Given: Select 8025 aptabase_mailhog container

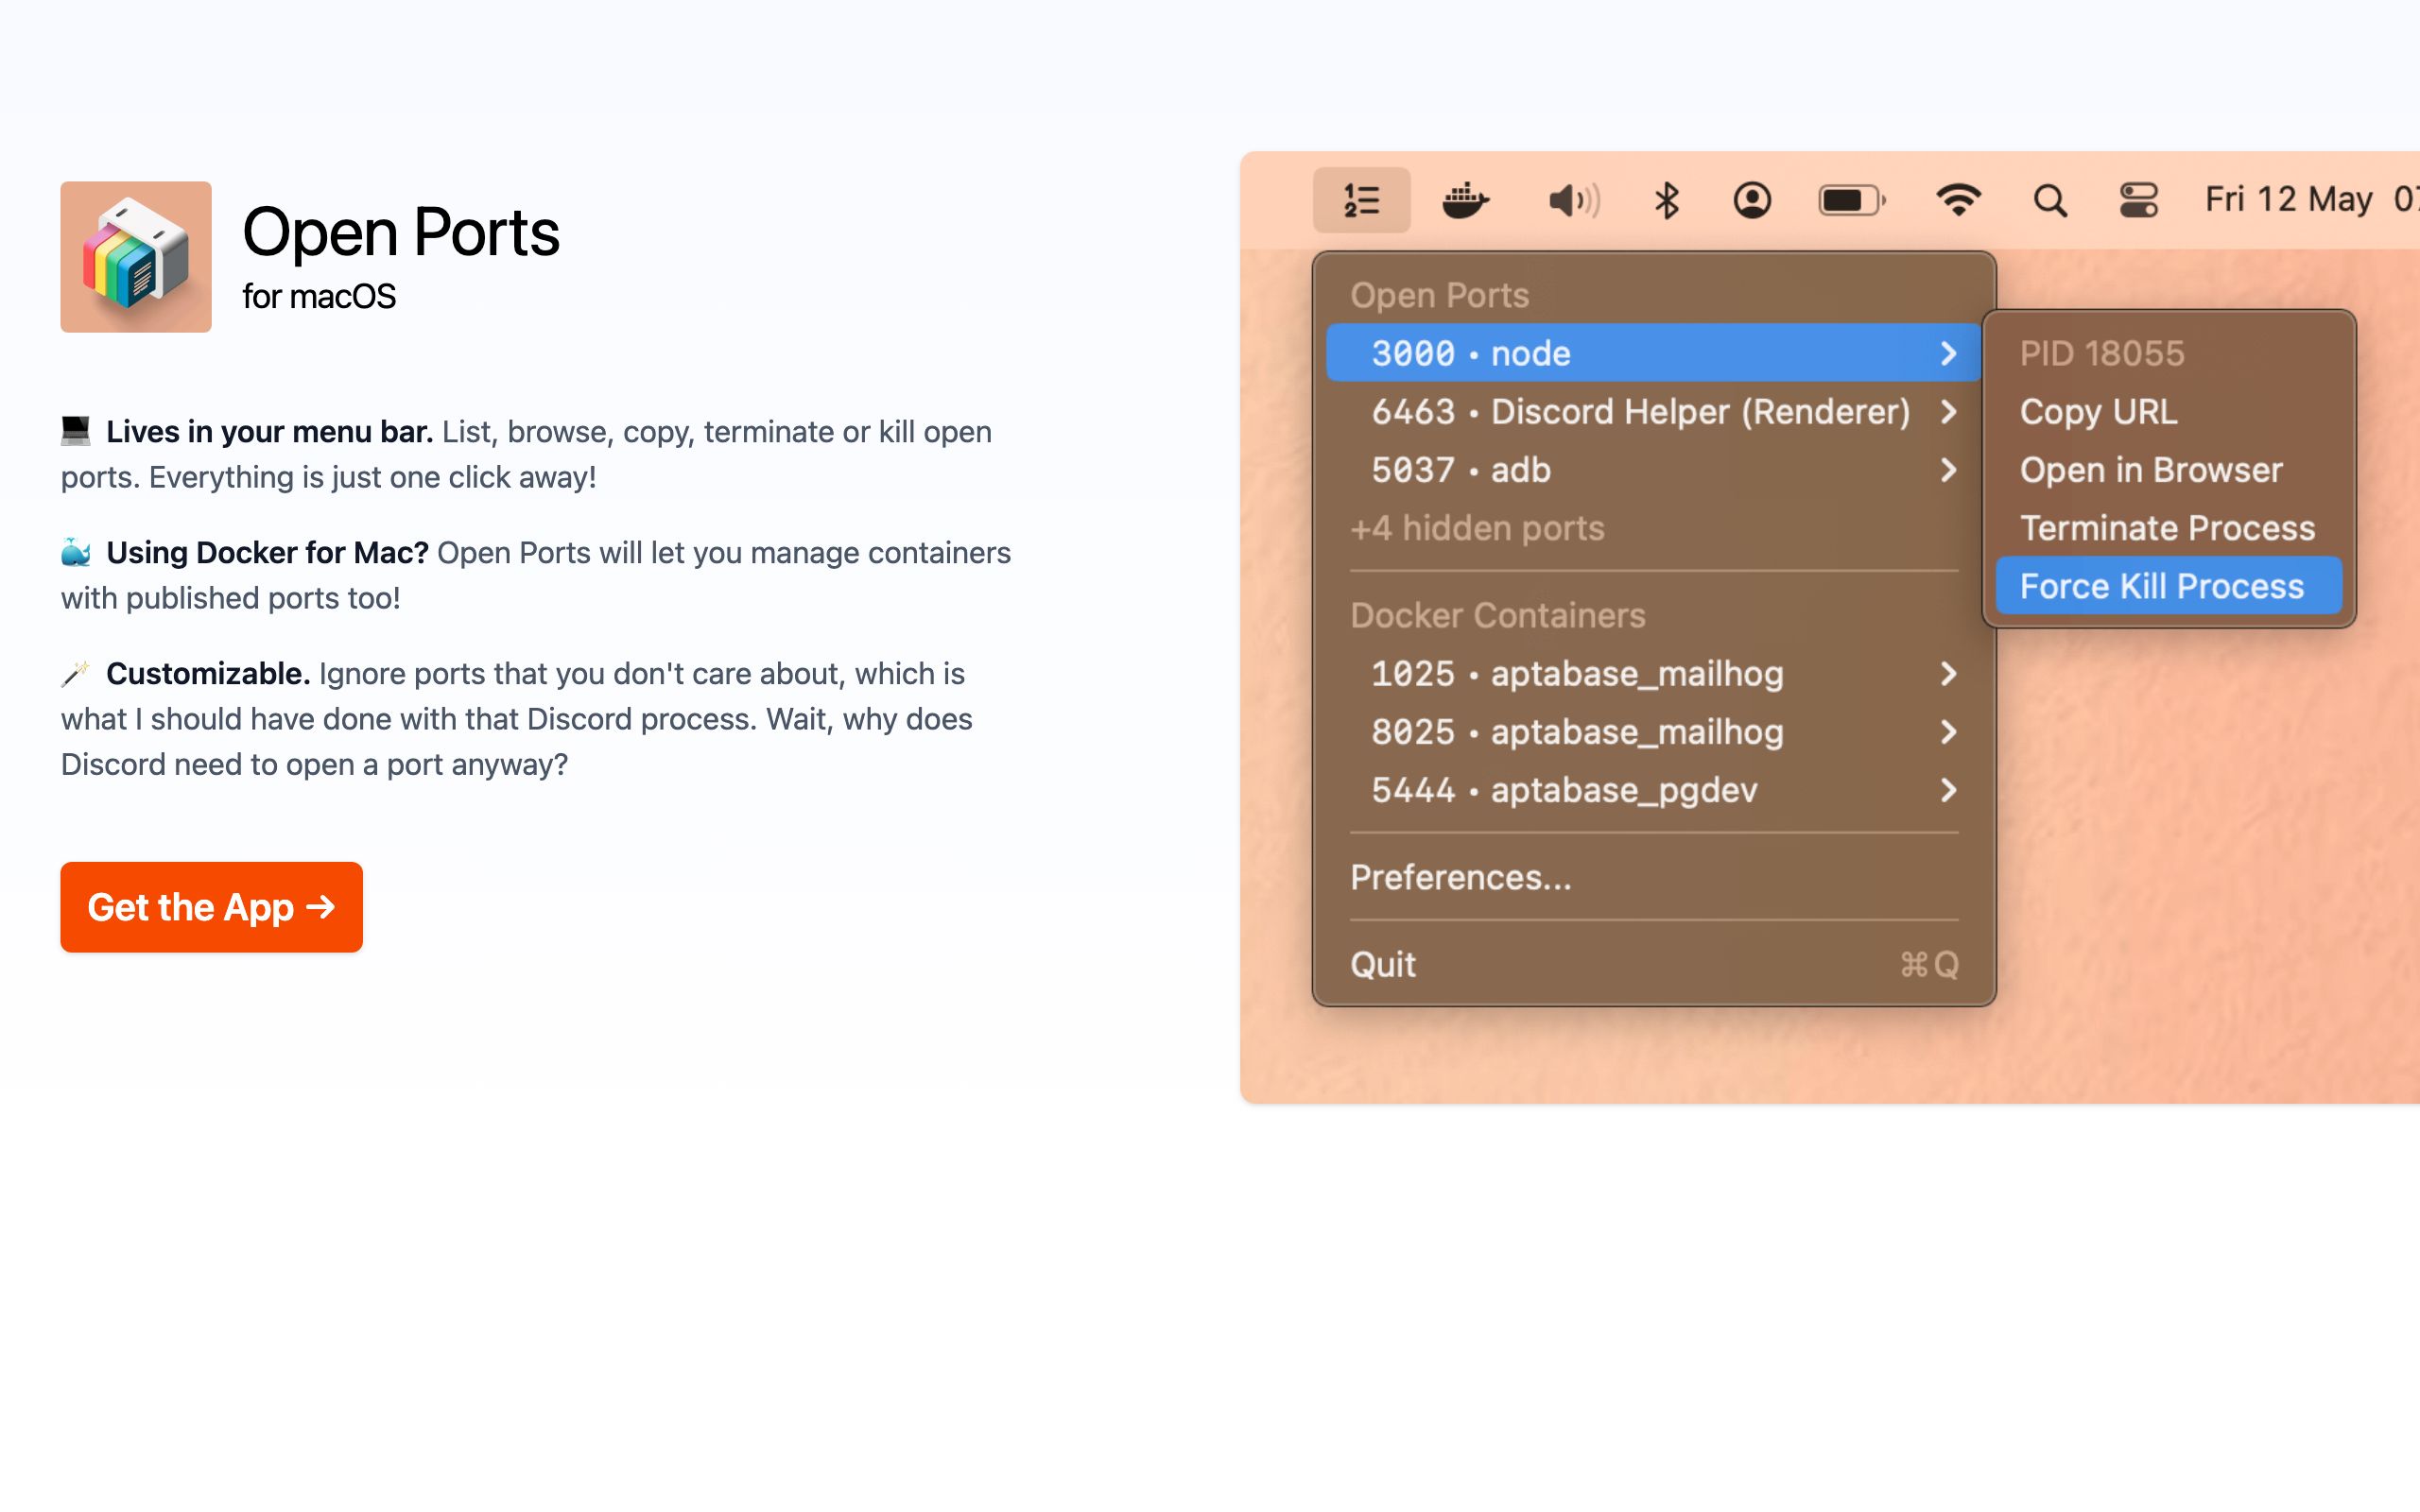Looking at the screenshot, I should pyautogui.click(x=1652, y=732).
